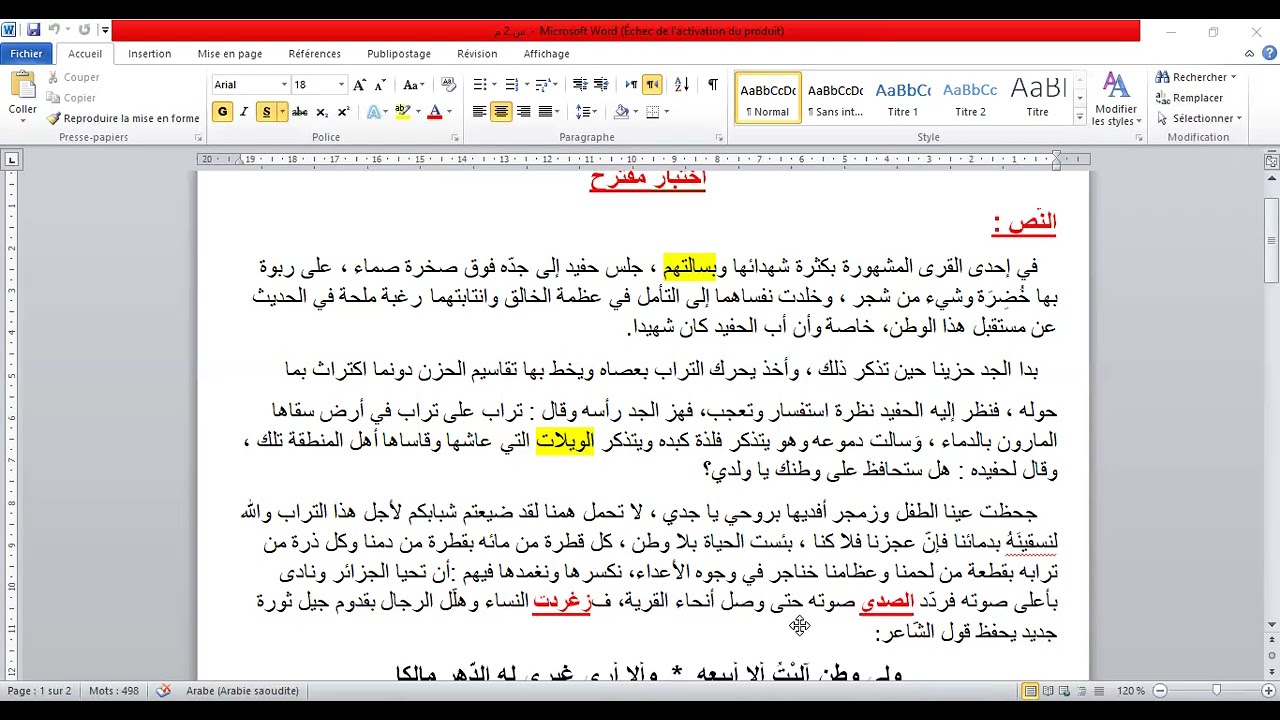Apply superscript formatting
The height and width of the screenshot is (720, 1280).
point(343,112)
